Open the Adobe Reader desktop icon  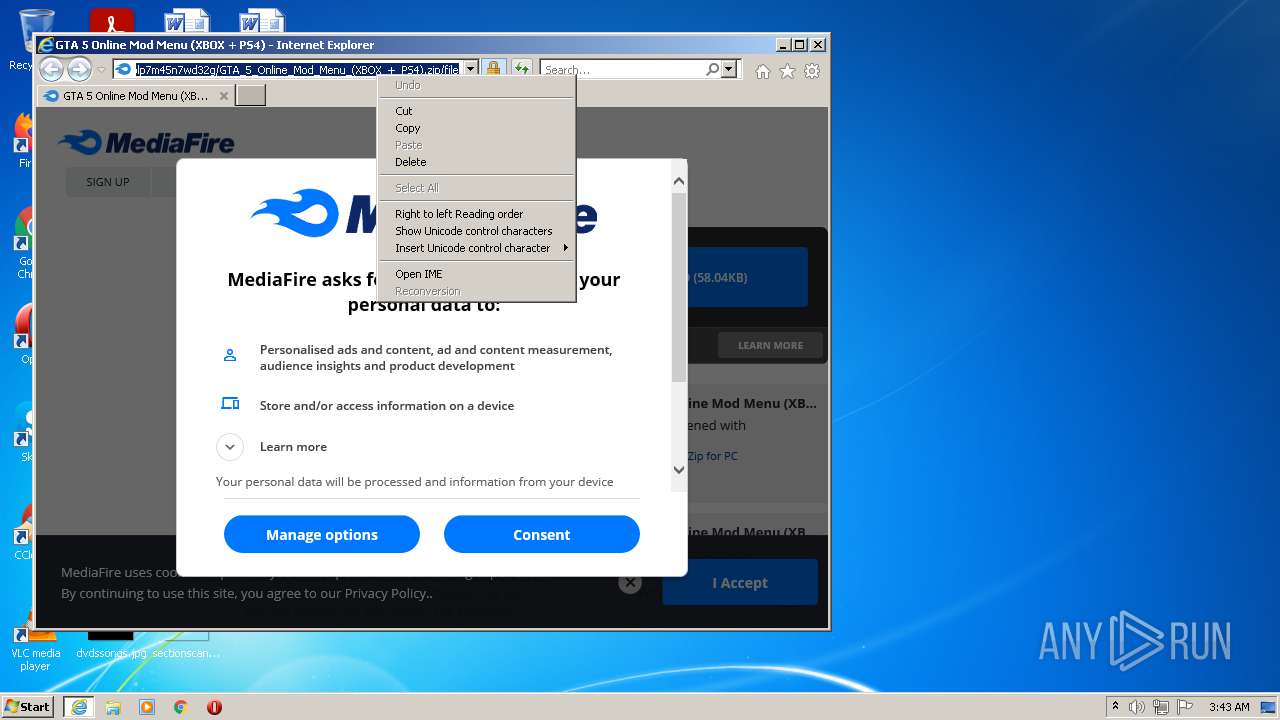(x=111, y=20)
